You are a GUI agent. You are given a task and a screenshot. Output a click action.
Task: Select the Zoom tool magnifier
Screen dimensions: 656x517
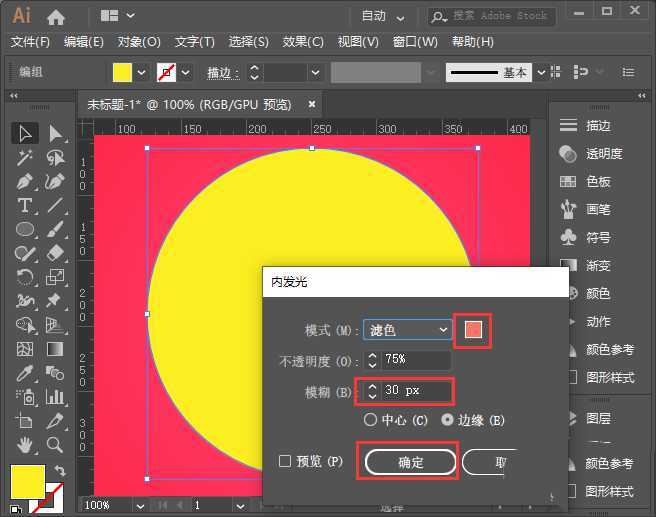click(x=55, y=444)
